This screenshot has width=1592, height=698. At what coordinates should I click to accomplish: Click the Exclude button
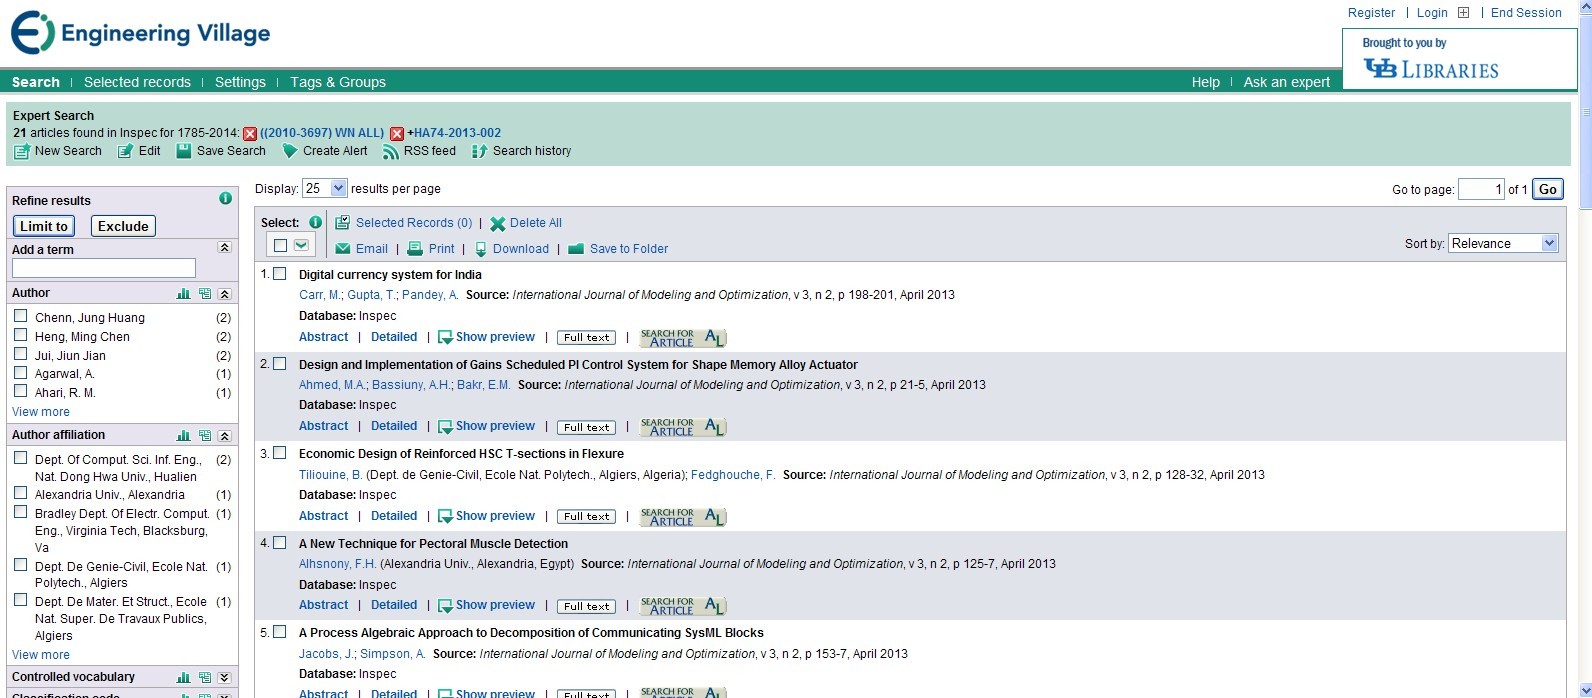coord(123,226)
